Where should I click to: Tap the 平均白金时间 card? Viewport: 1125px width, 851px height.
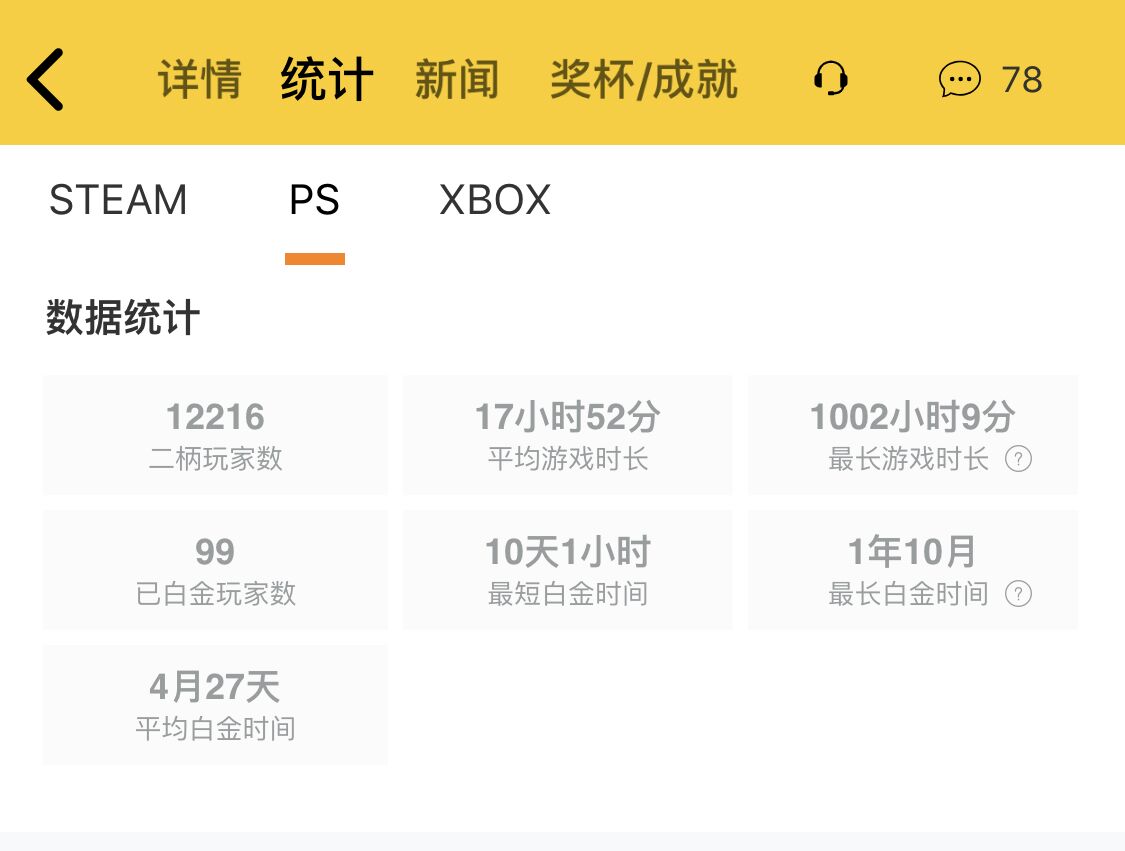215,705
